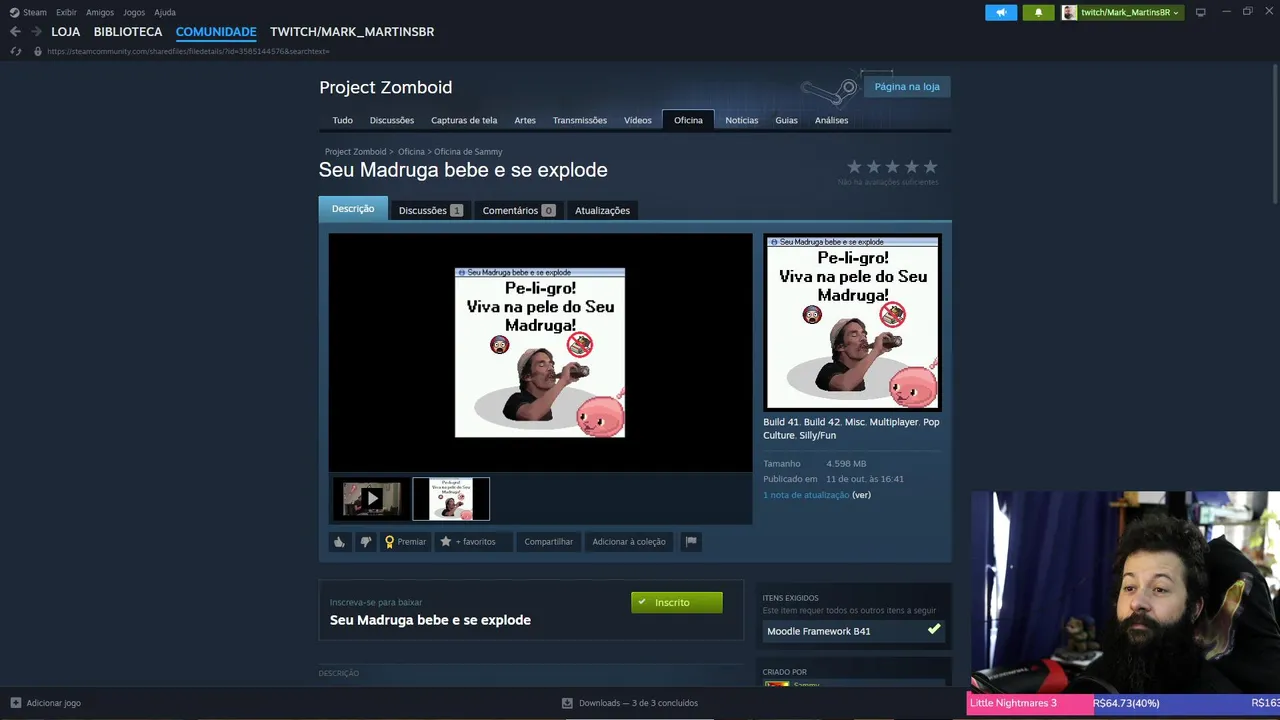Open the Guias hub tab
Screen dimensions: 1280x720
click(786, 120)
